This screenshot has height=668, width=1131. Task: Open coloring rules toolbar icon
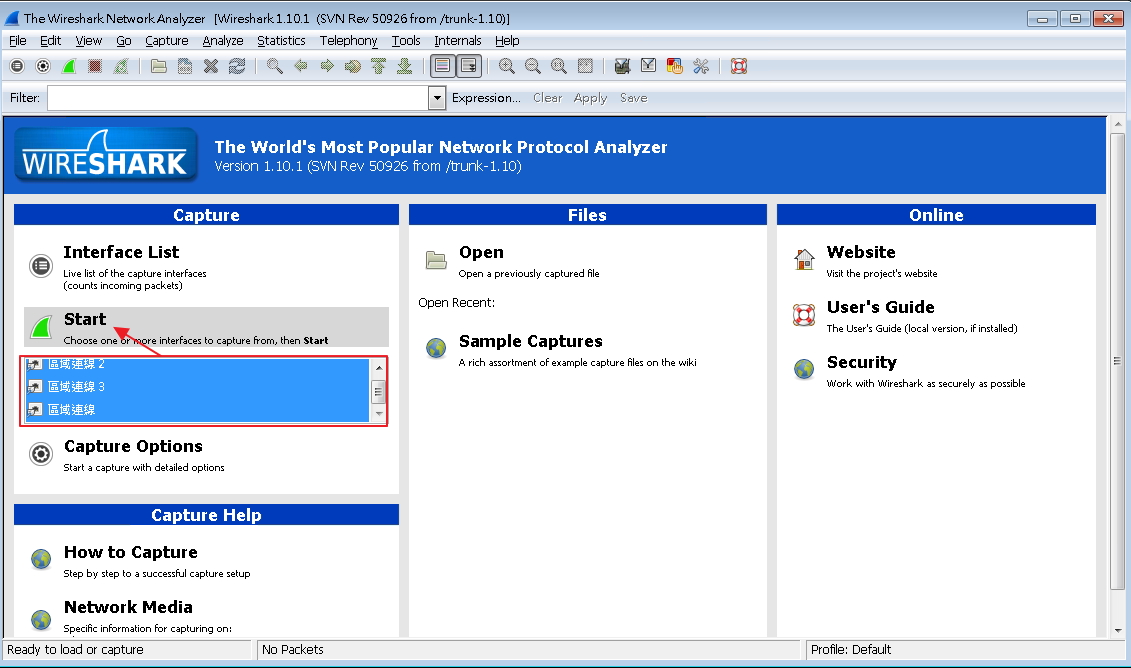(674, 66)
